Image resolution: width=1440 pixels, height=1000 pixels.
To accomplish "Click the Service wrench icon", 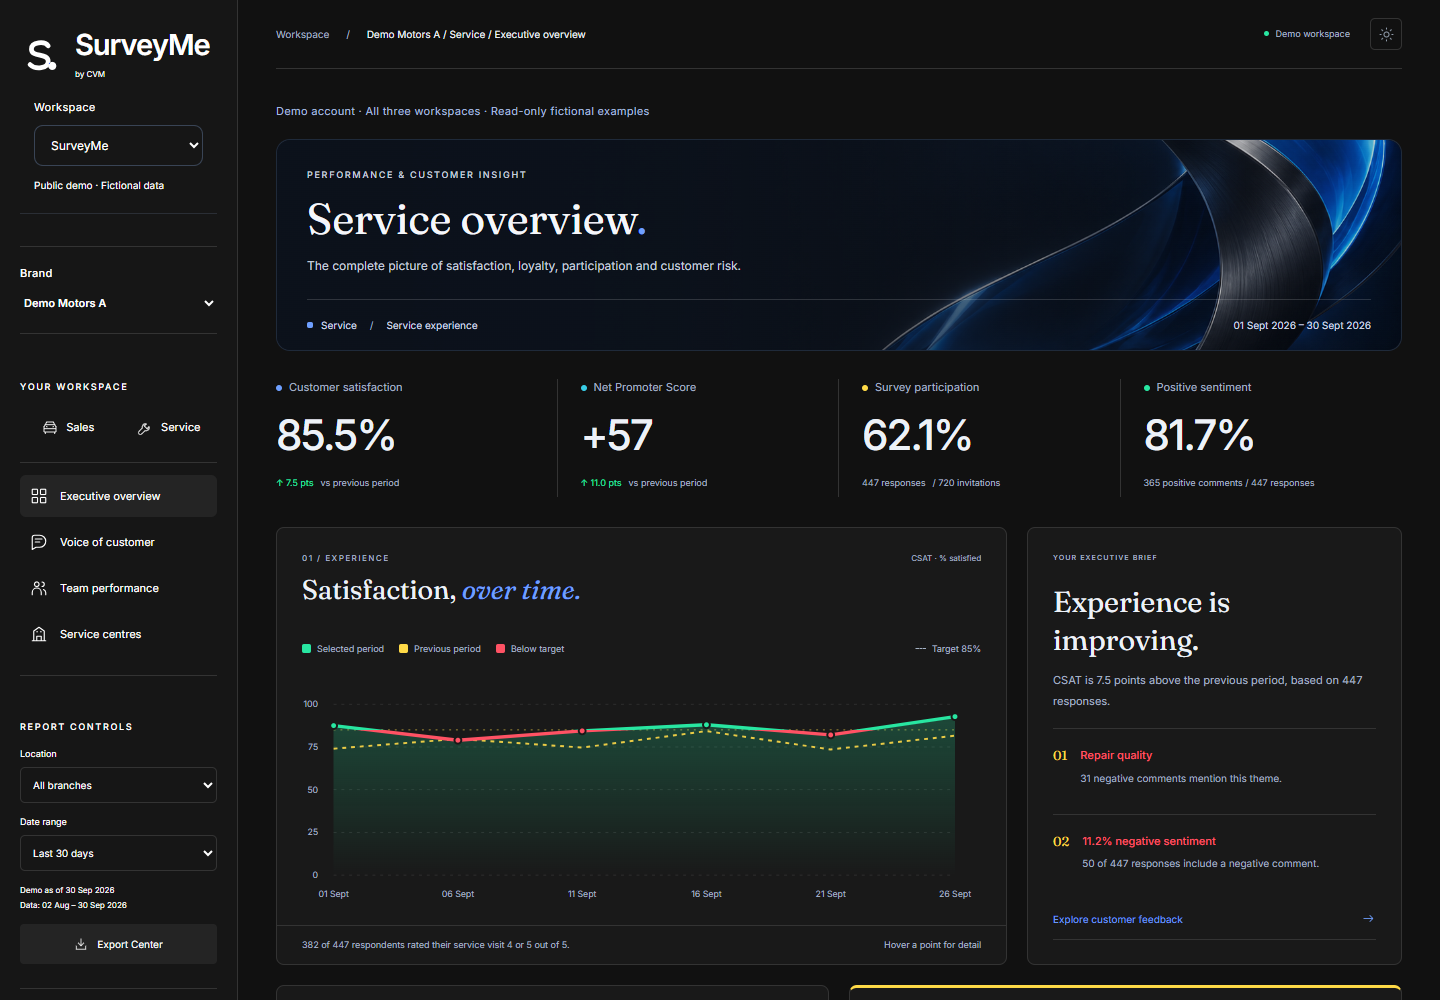I will click(x=144, y=428).
